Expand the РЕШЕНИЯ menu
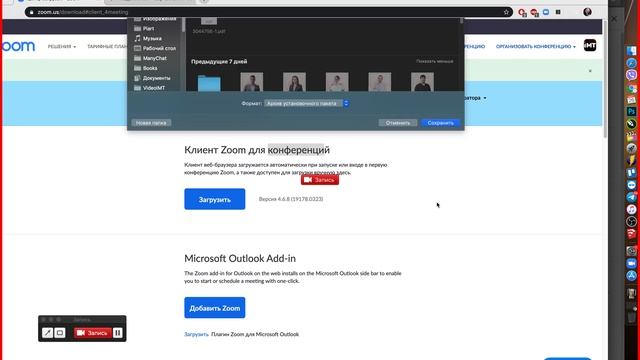The width and height of the screenshot is (640, 360). point(62,47)
